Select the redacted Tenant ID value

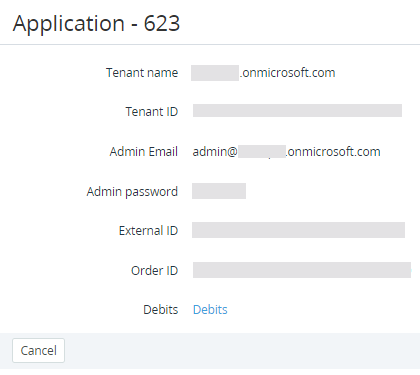coord(297,110)
